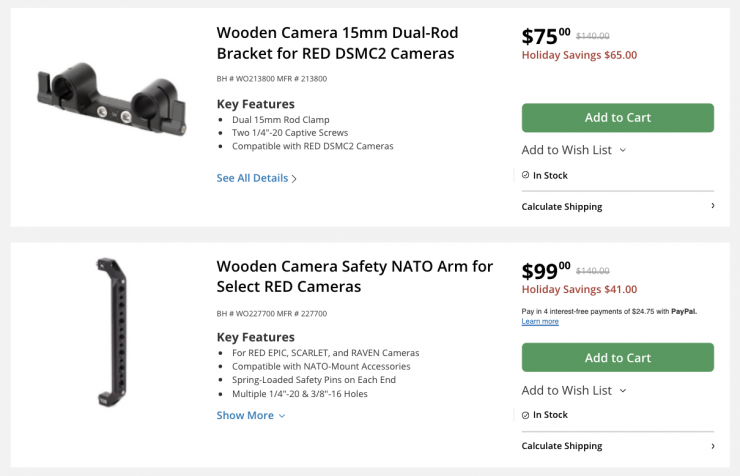Add the Safety NATO Arm to cart
Screen dimensions: 740x476
point(617,357)
